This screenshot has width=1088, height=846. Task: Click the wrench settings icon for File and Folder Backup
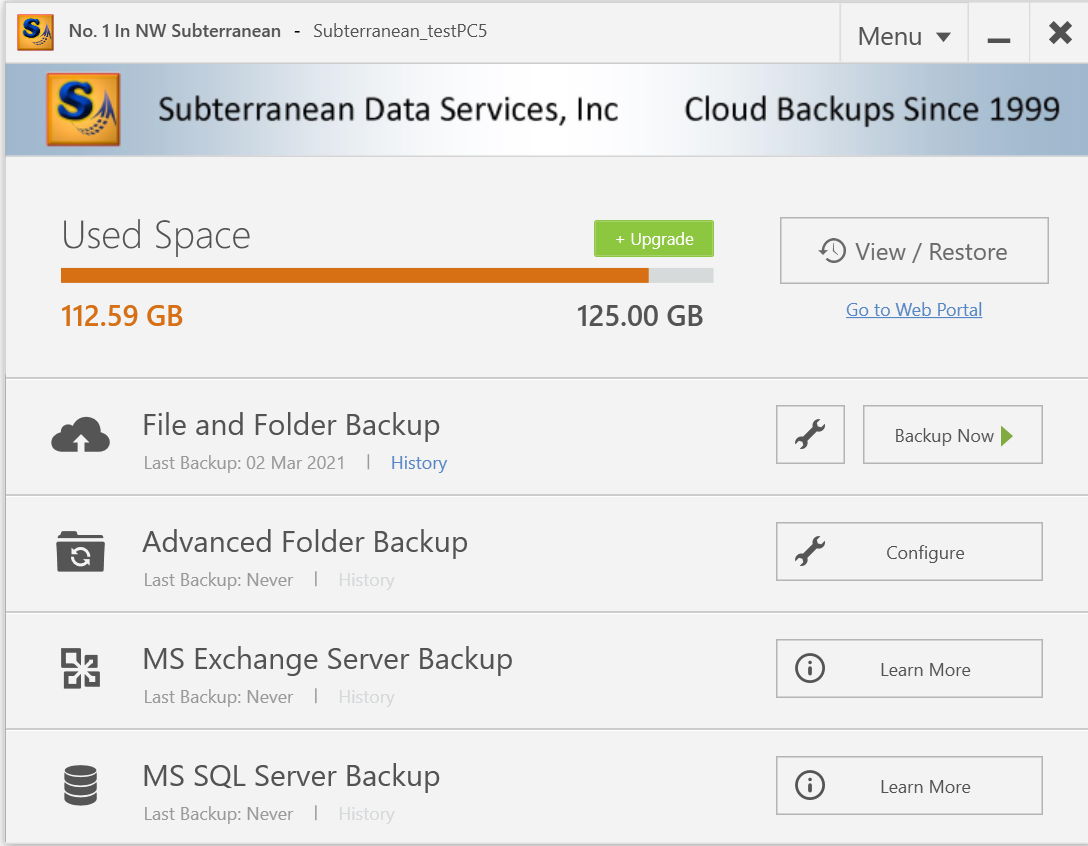[810, 435]
